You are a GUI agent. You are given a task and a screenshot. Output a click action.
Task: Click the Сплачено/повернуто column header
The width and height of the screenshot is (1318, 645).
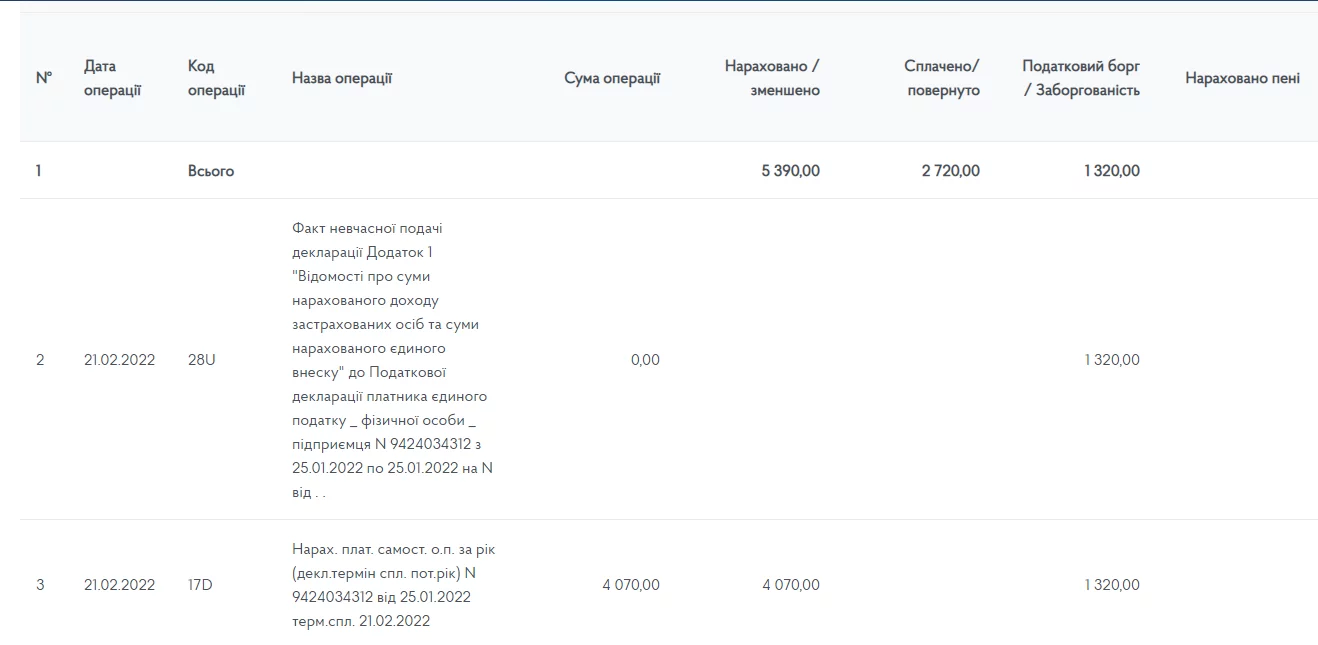pyautogui.click(x=942, y=78)
